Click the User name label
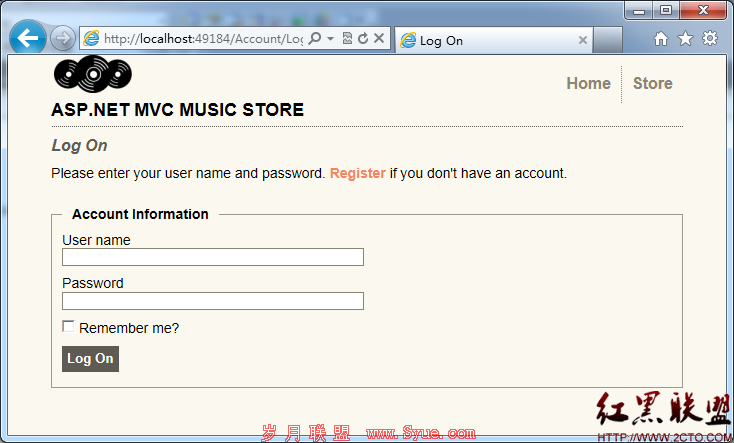The width and height of the screenshot is (734, 443). (x=96, y=240)
